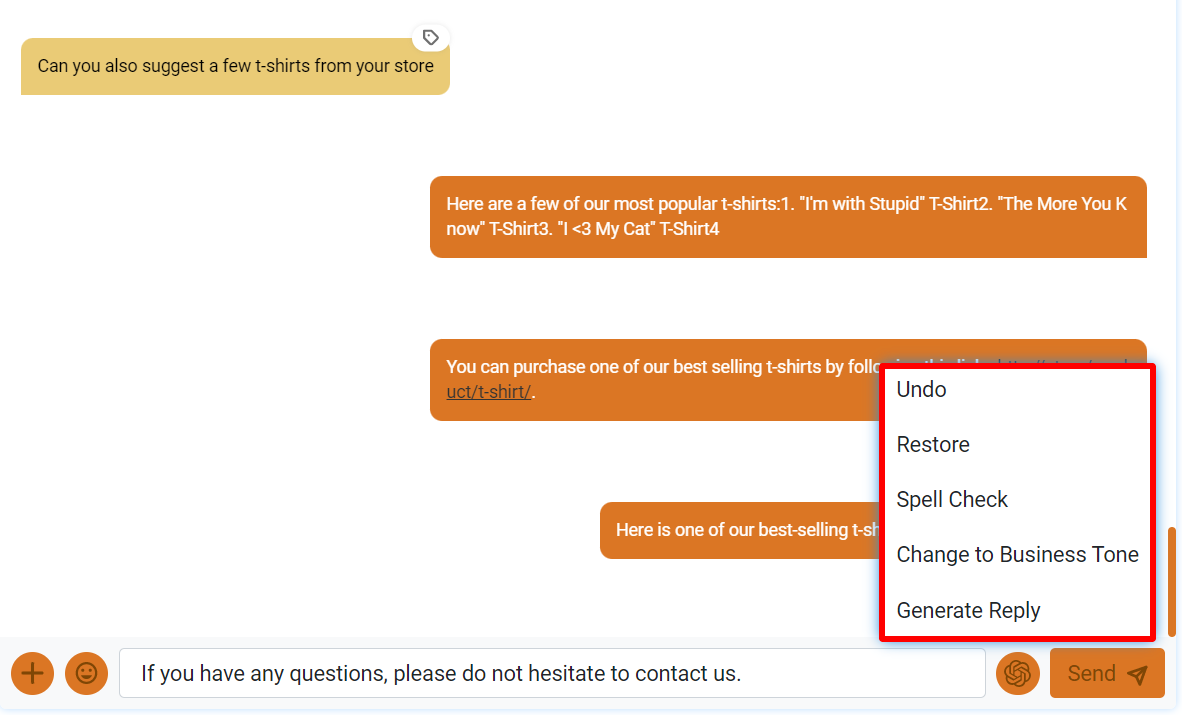The width and height of the screenshot is (1182, 715).
Task: Select Restore in the AI options menu
Action: tap(933, 444)
